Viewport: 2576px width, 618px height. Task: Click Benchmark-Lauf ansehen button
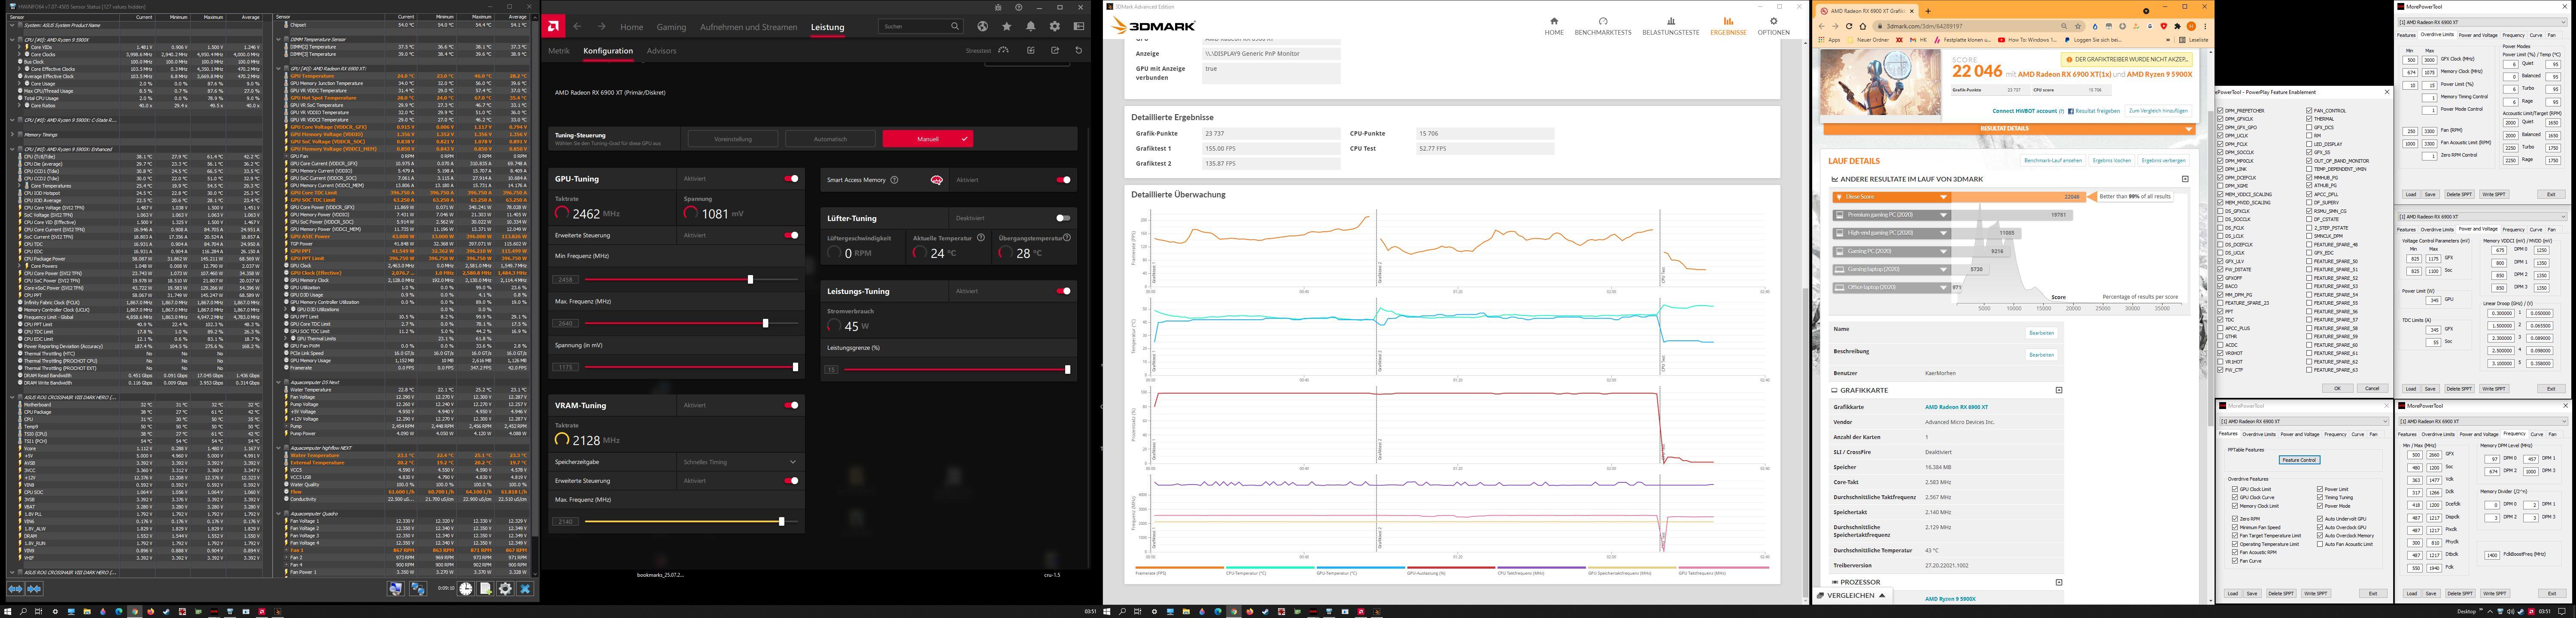[x=2053, y=160]
